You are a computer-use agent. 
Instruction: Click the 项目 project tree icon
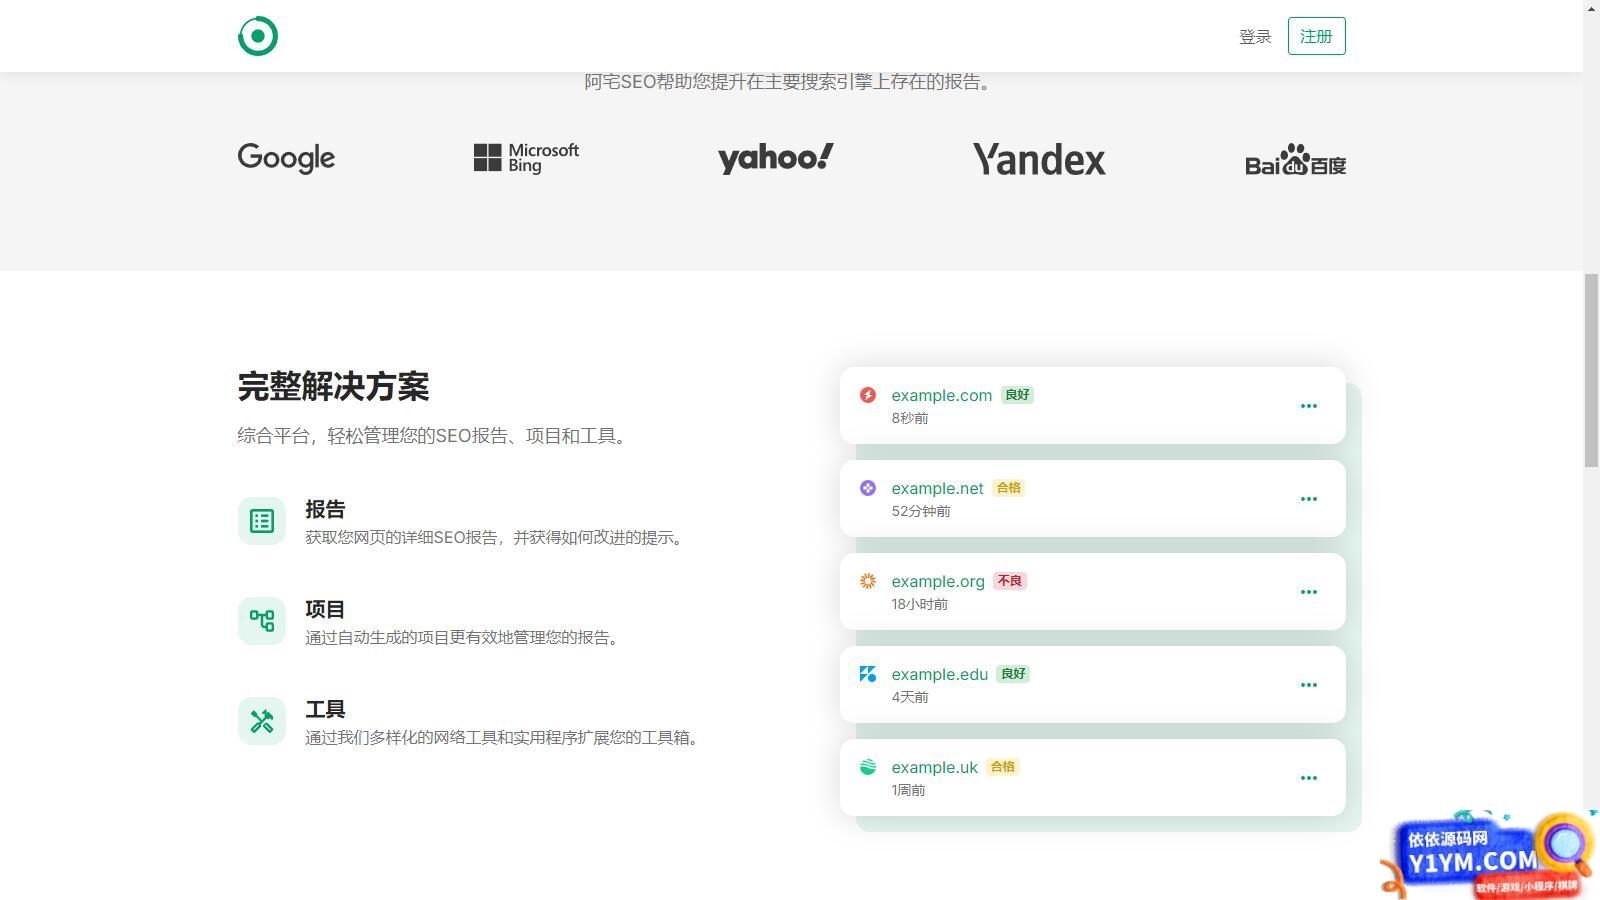(x=262, y=621)
